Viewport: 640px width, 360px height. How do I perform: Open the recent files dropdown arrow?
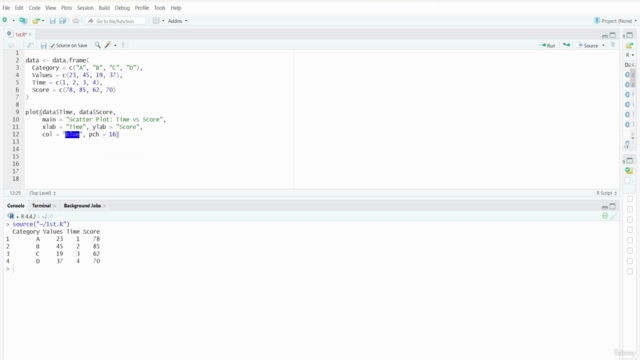pyautogui.click(x=43, y=21)
